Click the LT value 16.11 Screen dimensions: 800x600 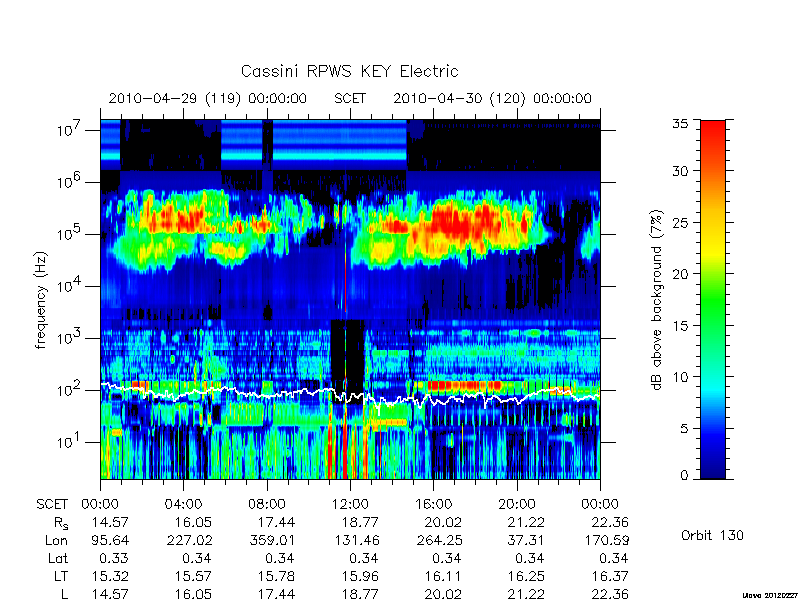(443, 576)
